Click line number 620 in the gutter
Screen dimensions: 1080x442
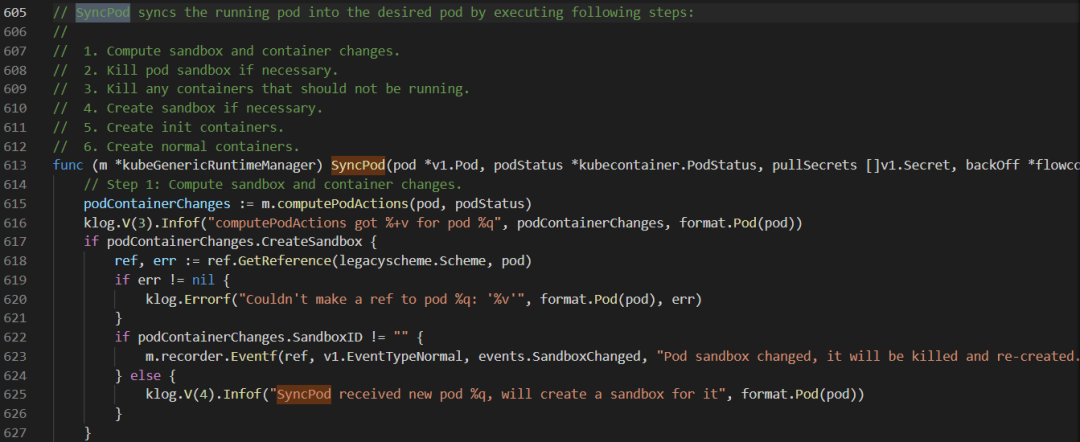(x=14, y=299)
